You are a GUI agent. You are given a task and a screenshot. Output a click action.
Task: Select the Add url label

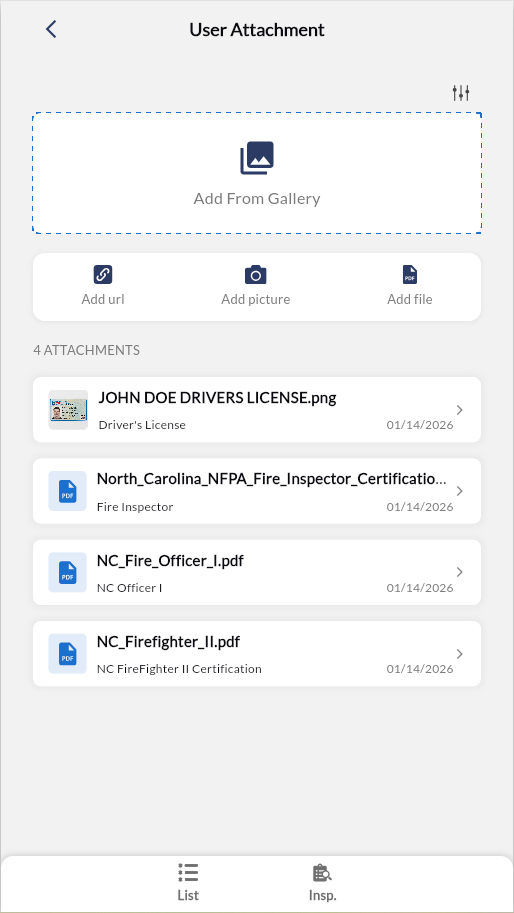point(102,299)
